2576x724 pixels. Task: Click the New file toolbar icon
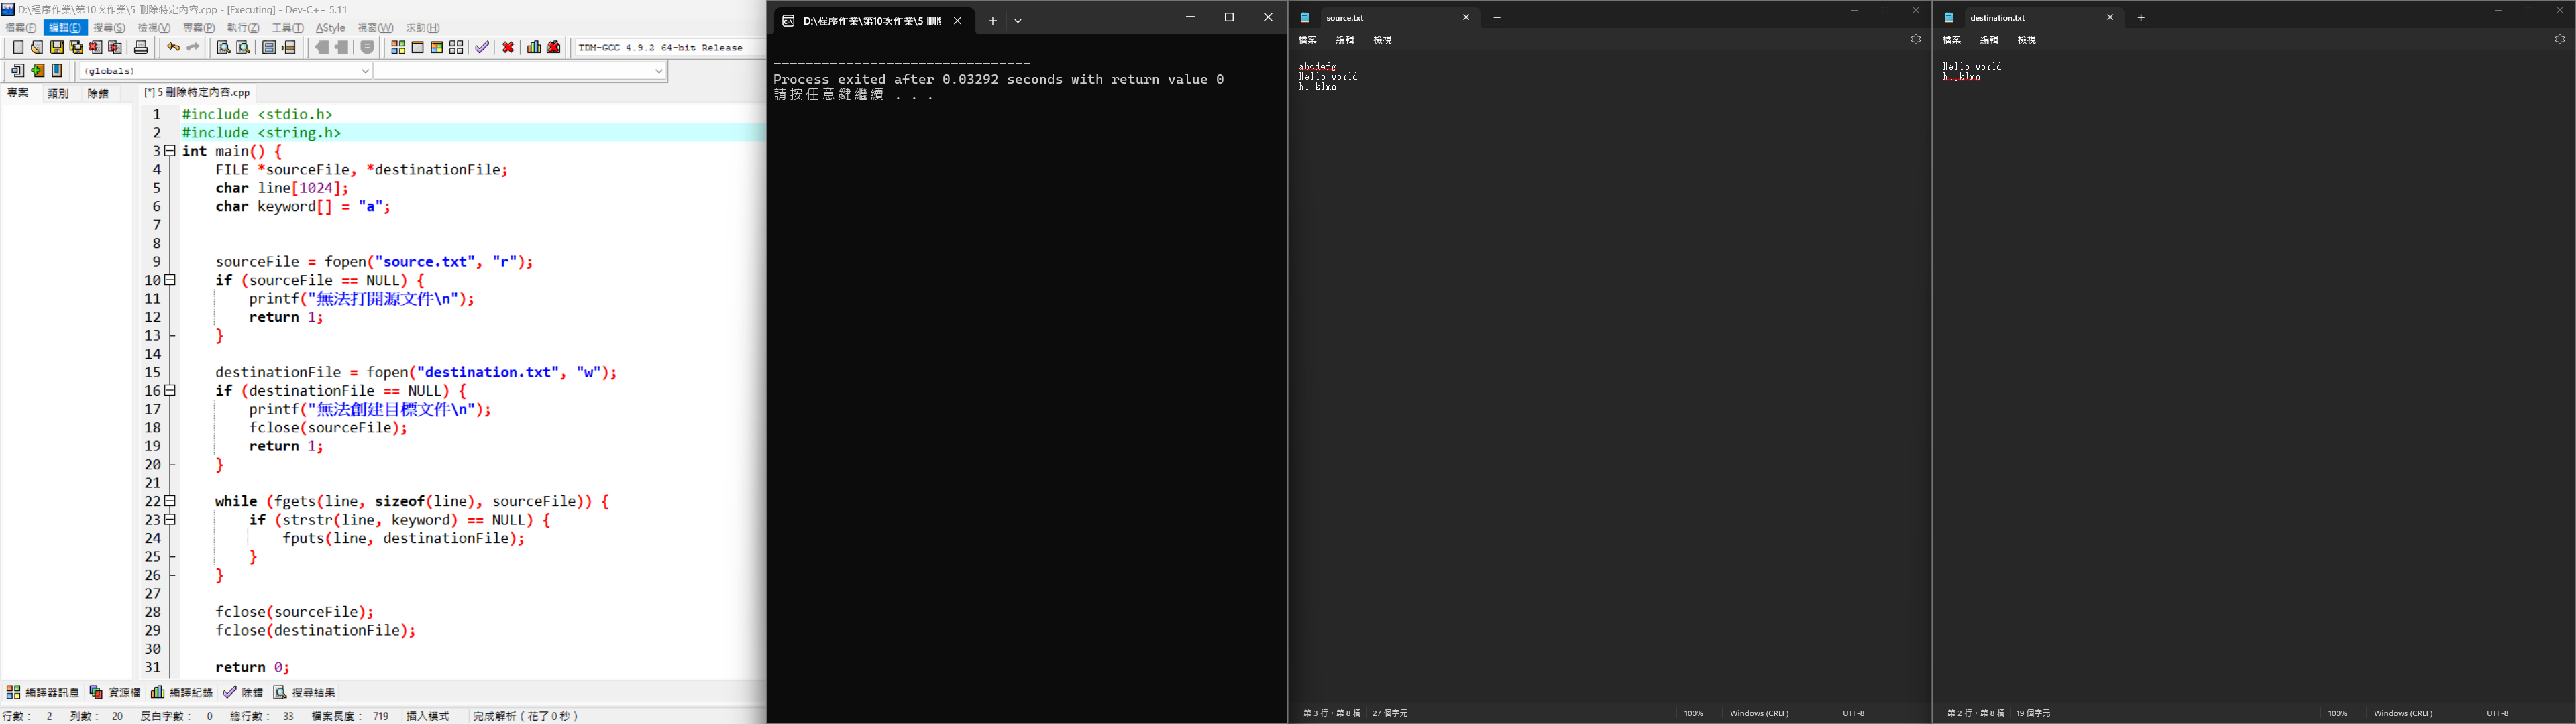click(18, 47)
